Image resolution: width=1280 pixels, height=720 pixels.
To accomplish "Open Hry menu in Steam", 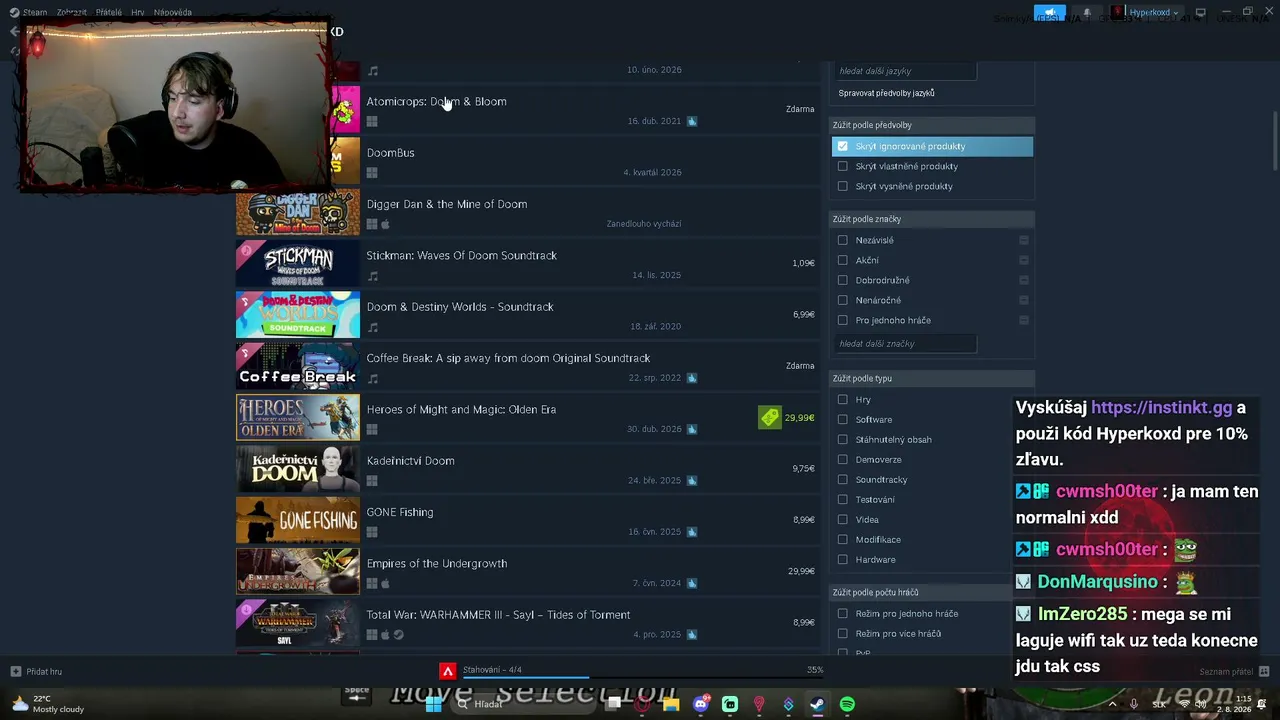I will [x=138, y=13].
